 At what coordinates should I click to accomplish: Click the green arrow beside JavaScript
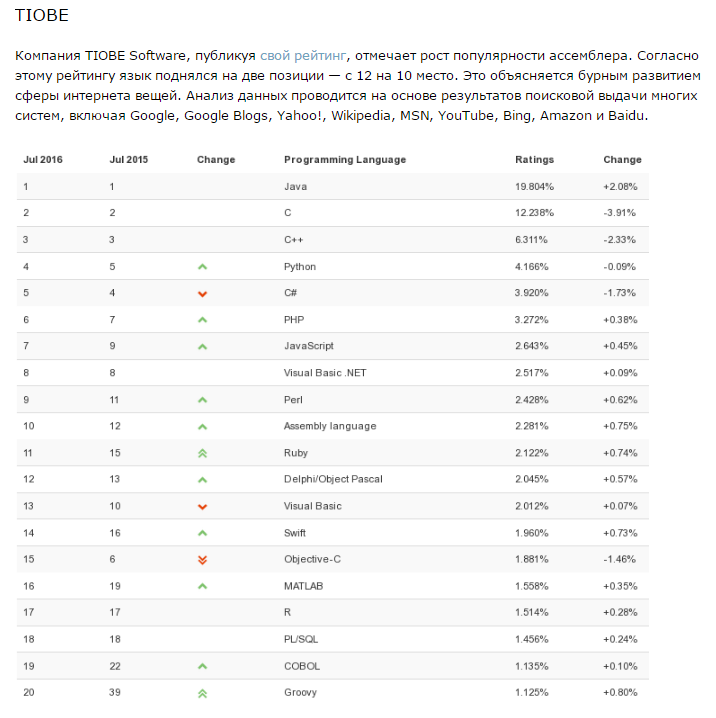pyautogui.click(x=202, y=347)
